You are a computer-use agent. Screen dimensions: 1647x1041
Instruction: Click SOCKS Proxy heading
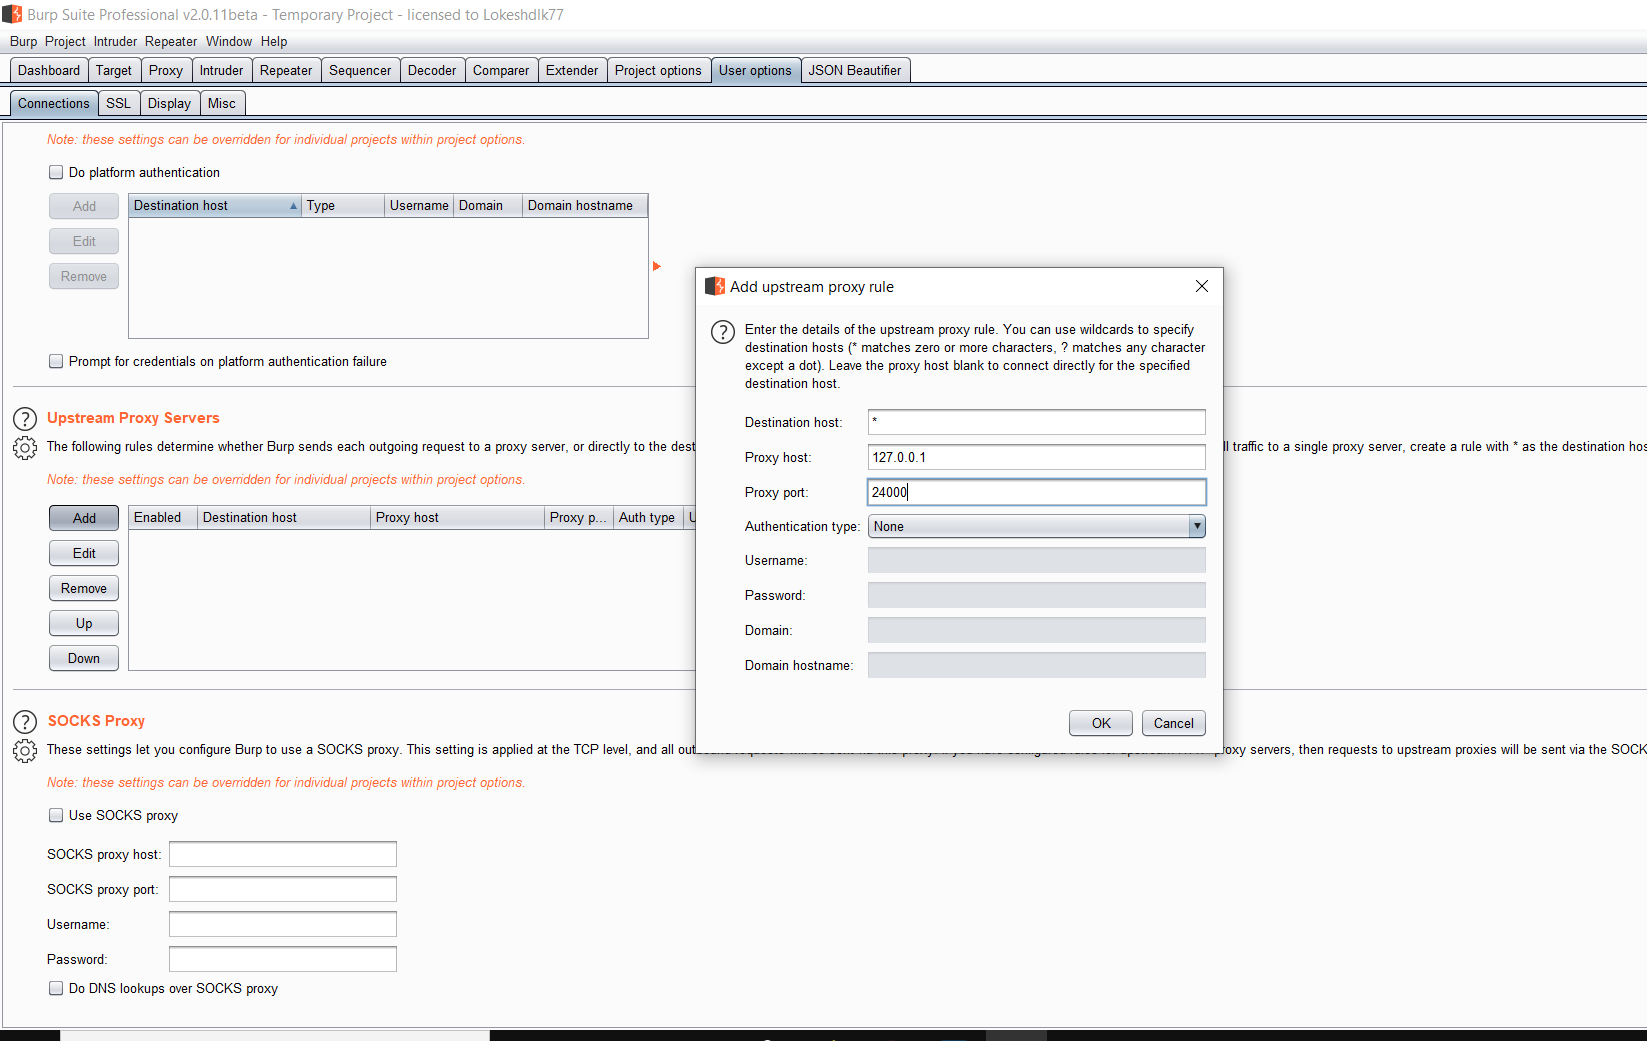pyautogui.click(x=96, y=721)
